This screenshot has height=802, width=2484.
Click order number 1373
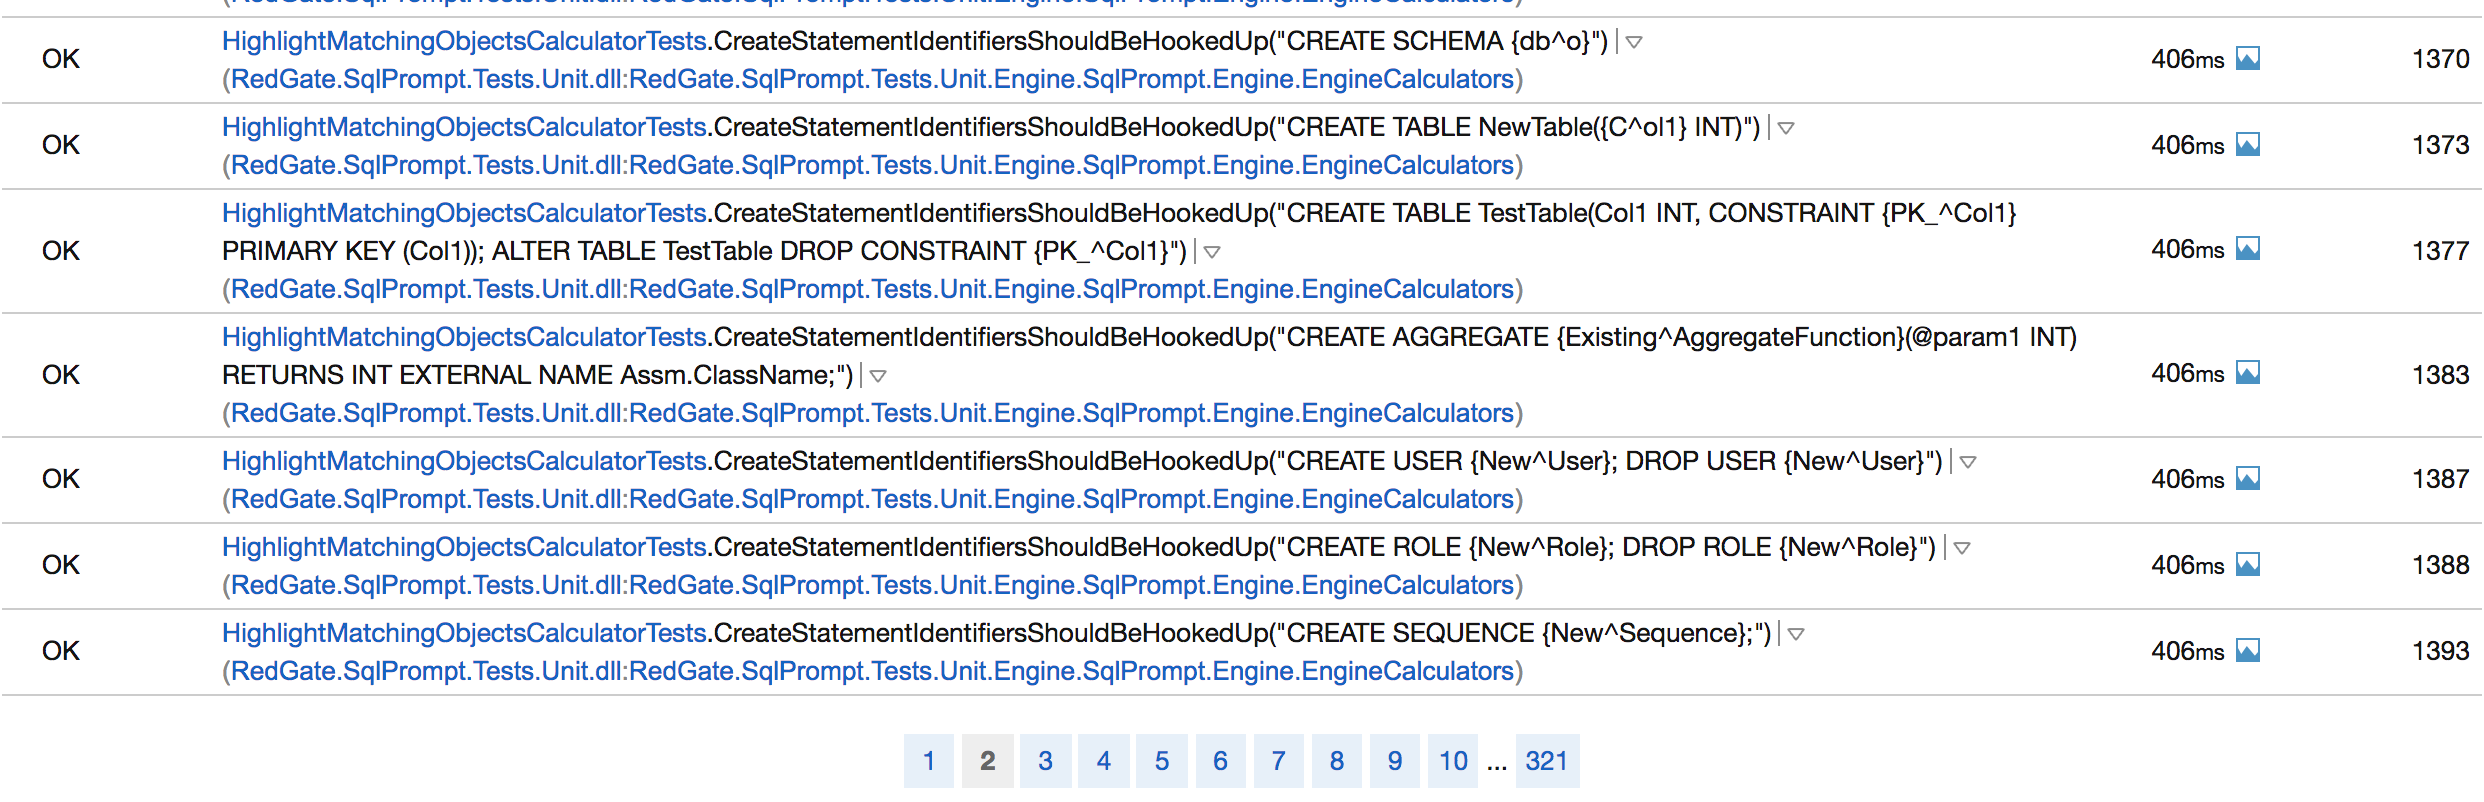[x=2441, y=146]
